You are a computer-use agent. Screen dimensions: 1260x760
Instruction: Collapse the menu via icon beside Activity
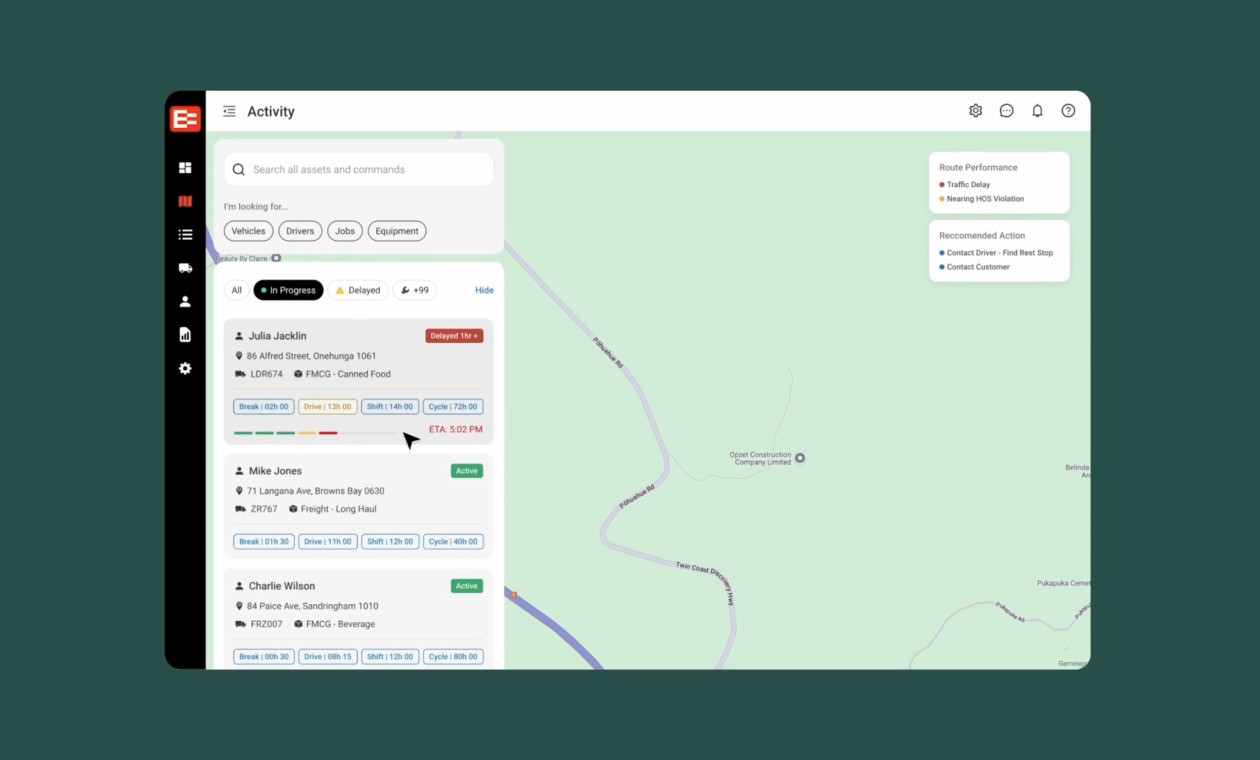pyautogui.click(x=229, y=111)
